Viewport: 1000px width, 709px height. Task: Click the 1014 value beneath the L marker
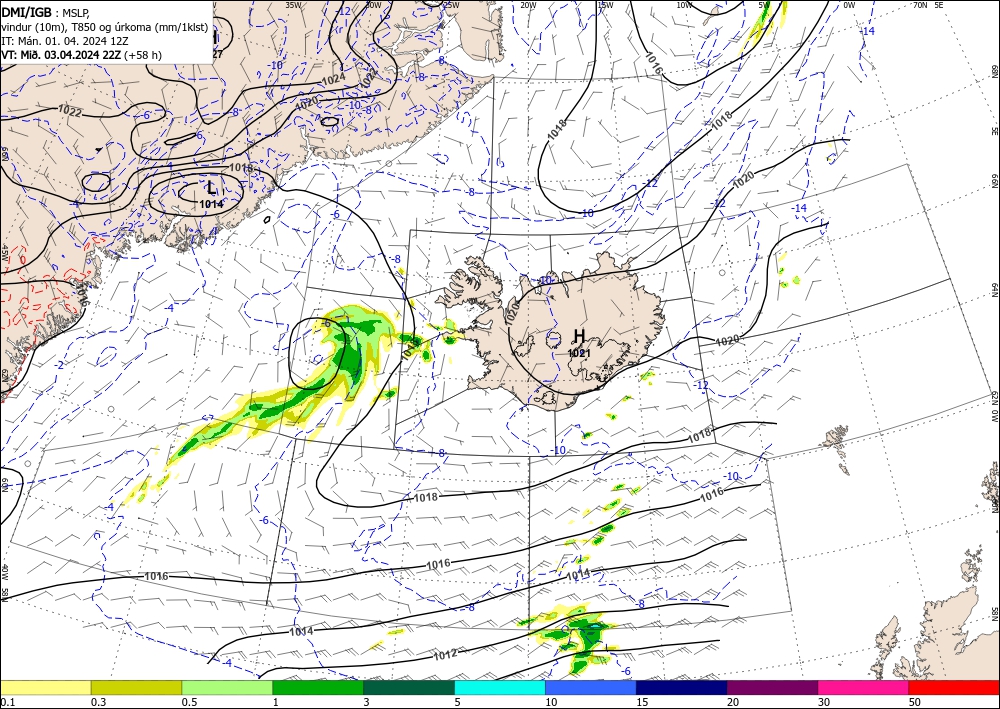tap(211, 204)
